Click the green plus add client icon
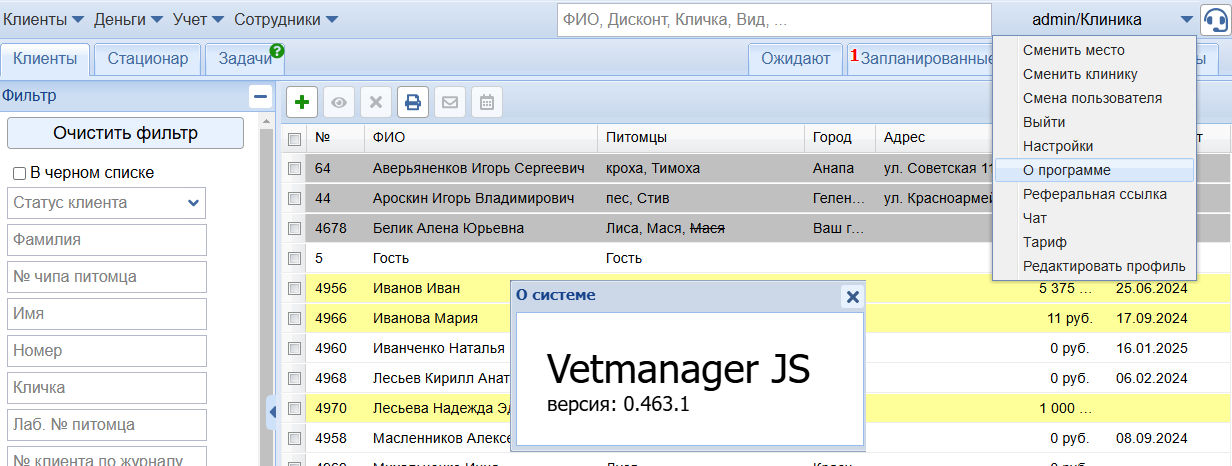The image size is (1232, 466). [302, 102]
